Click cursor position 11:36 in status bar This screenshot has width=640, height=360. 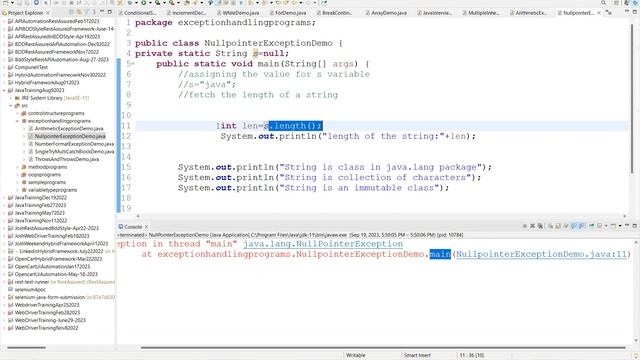coord(472,355)
